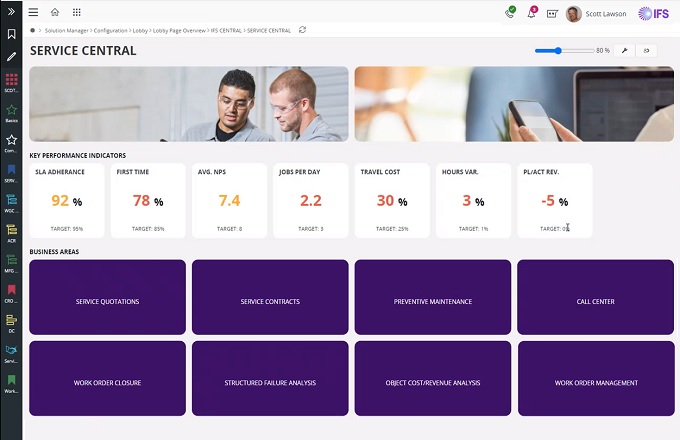
Task: Click the technicians banner image
Action: click(189, 104)
